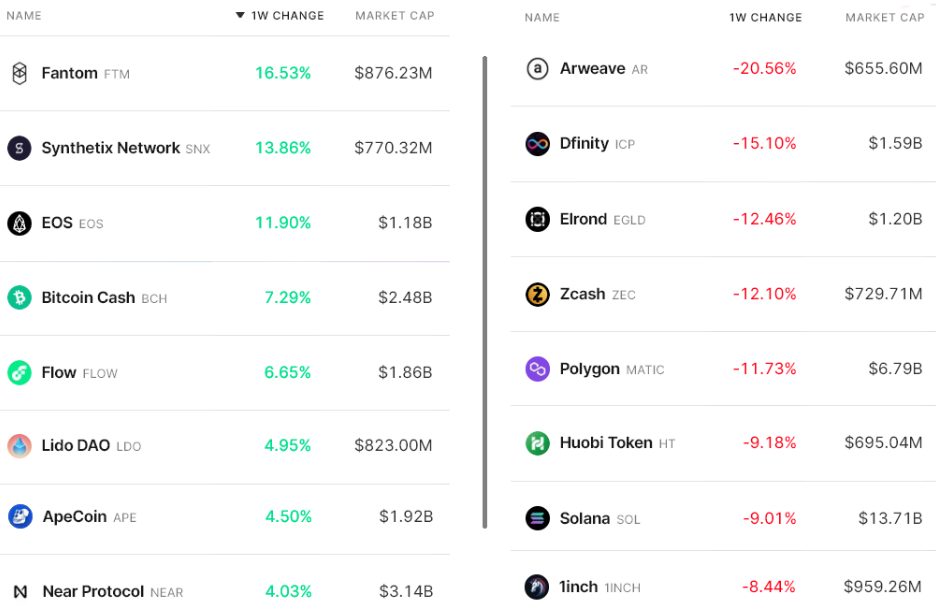Image resolution: width=942 pixels, height=613 pixels.
Task: Click the EOS coin logo icon
Action: pos(19,223)
